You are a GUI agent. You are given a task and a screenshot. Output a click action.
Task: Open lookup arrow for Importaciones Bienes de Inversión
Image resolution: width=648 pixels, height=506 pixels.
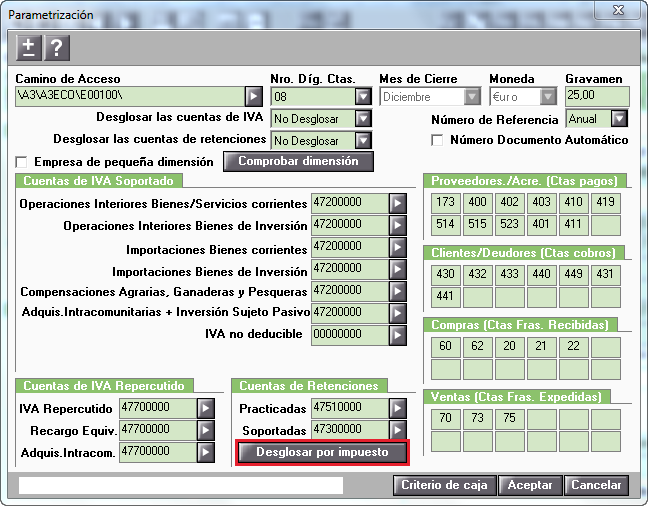point(398,269)
